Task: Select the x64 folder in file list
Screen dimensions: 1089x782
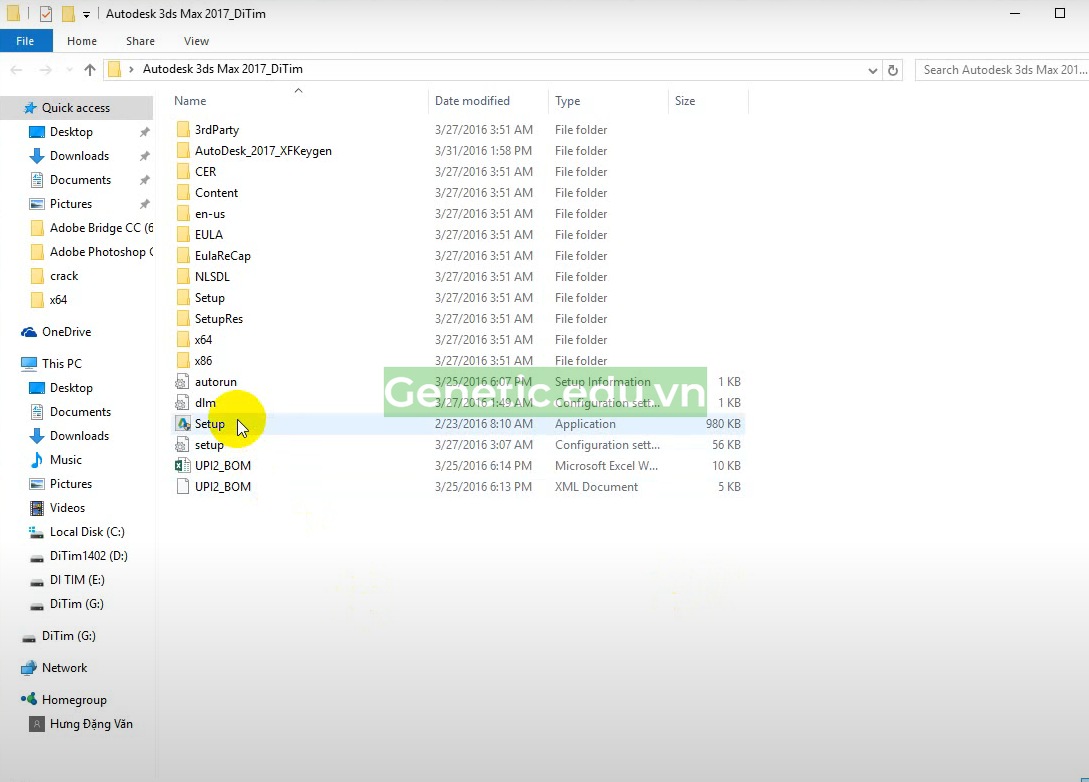Action: point(203,340)
